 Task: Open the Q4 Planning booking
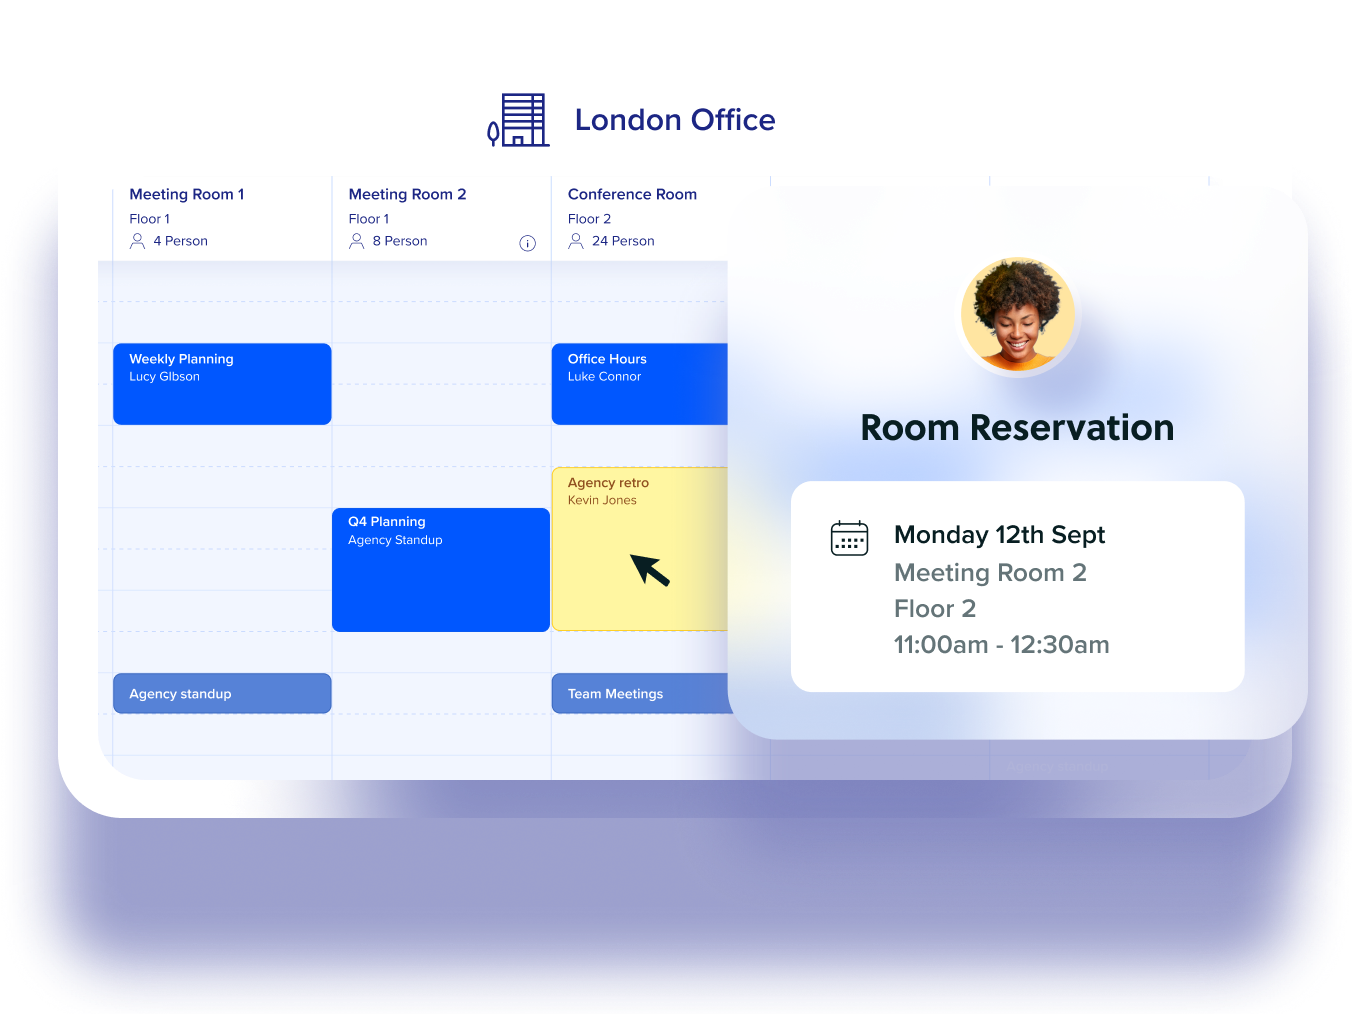pyautogui.click(x=441, y=570)
